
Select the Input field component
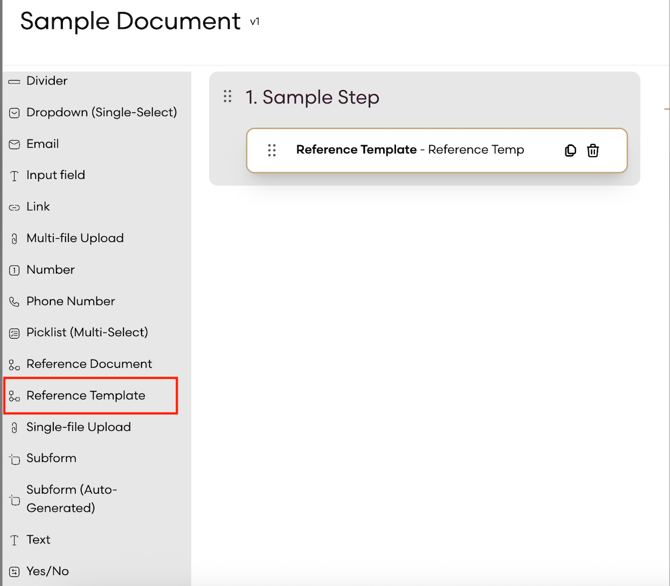point(55,176)
